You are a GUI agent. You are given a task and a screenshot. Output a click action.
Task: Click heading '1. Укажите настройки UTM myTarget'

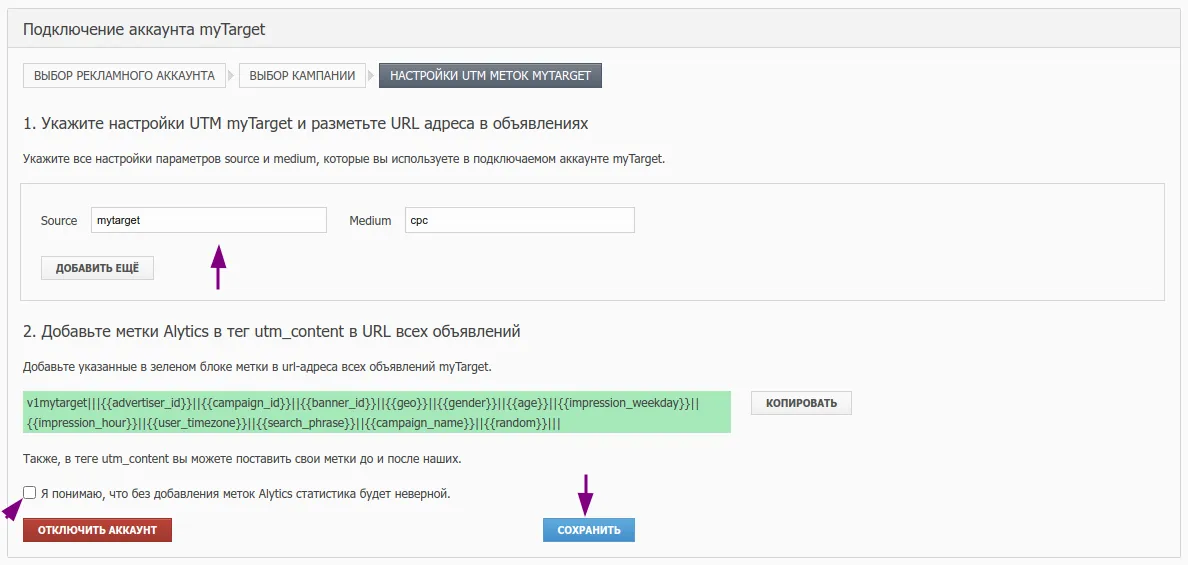point(305,123)
